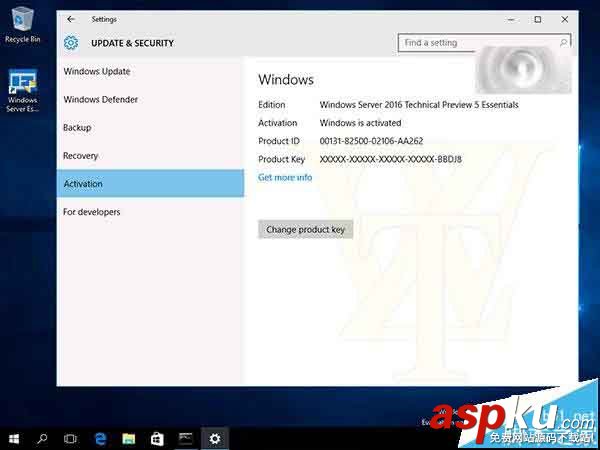Click the Product ID value 00131-82500-02106-AA262
This screenshot has width=600, height=450.
click(x=371, y=141)
